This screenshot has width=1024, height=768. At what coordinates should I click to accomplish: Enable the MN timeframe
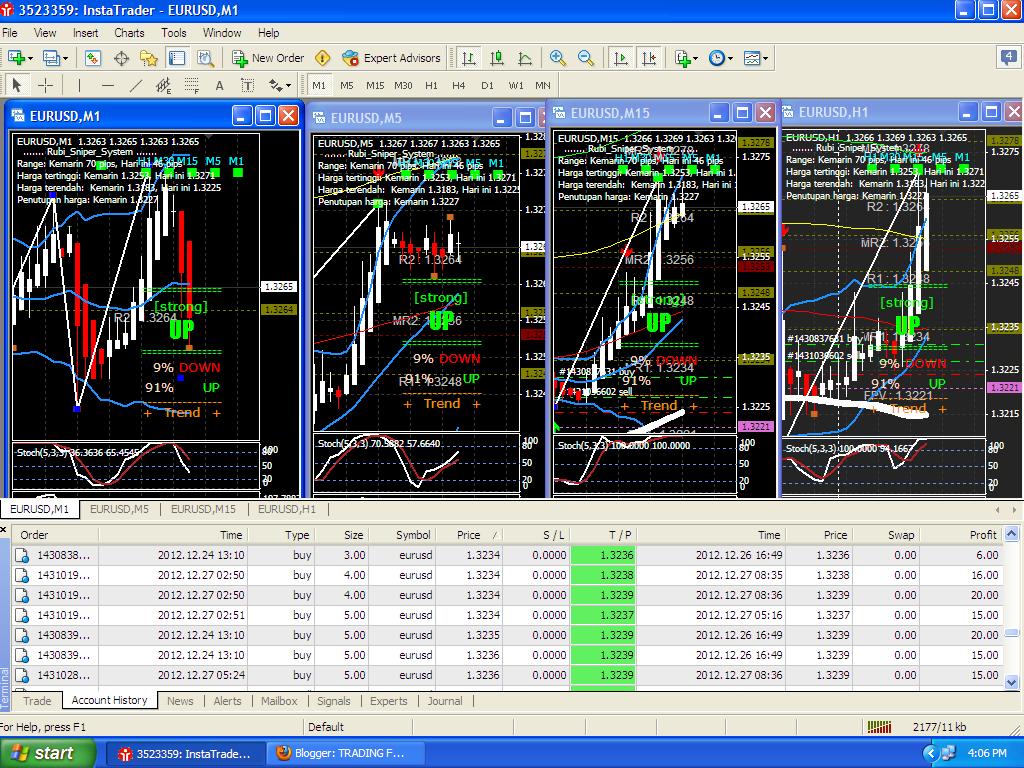(x=543, y=85)
